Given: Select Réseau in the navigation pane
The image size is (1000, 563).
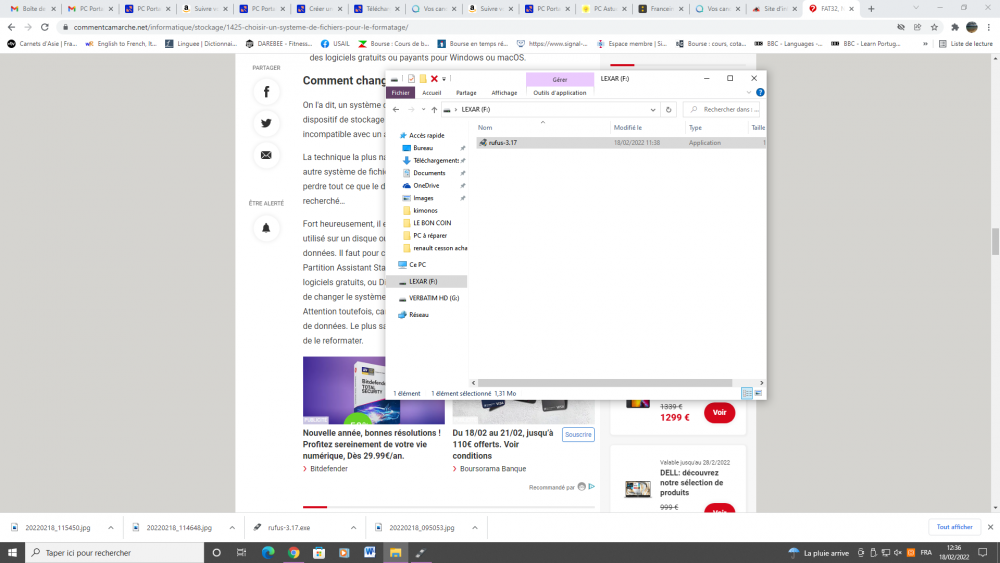Looking at the screenshot, I should (x=418, y=315).
